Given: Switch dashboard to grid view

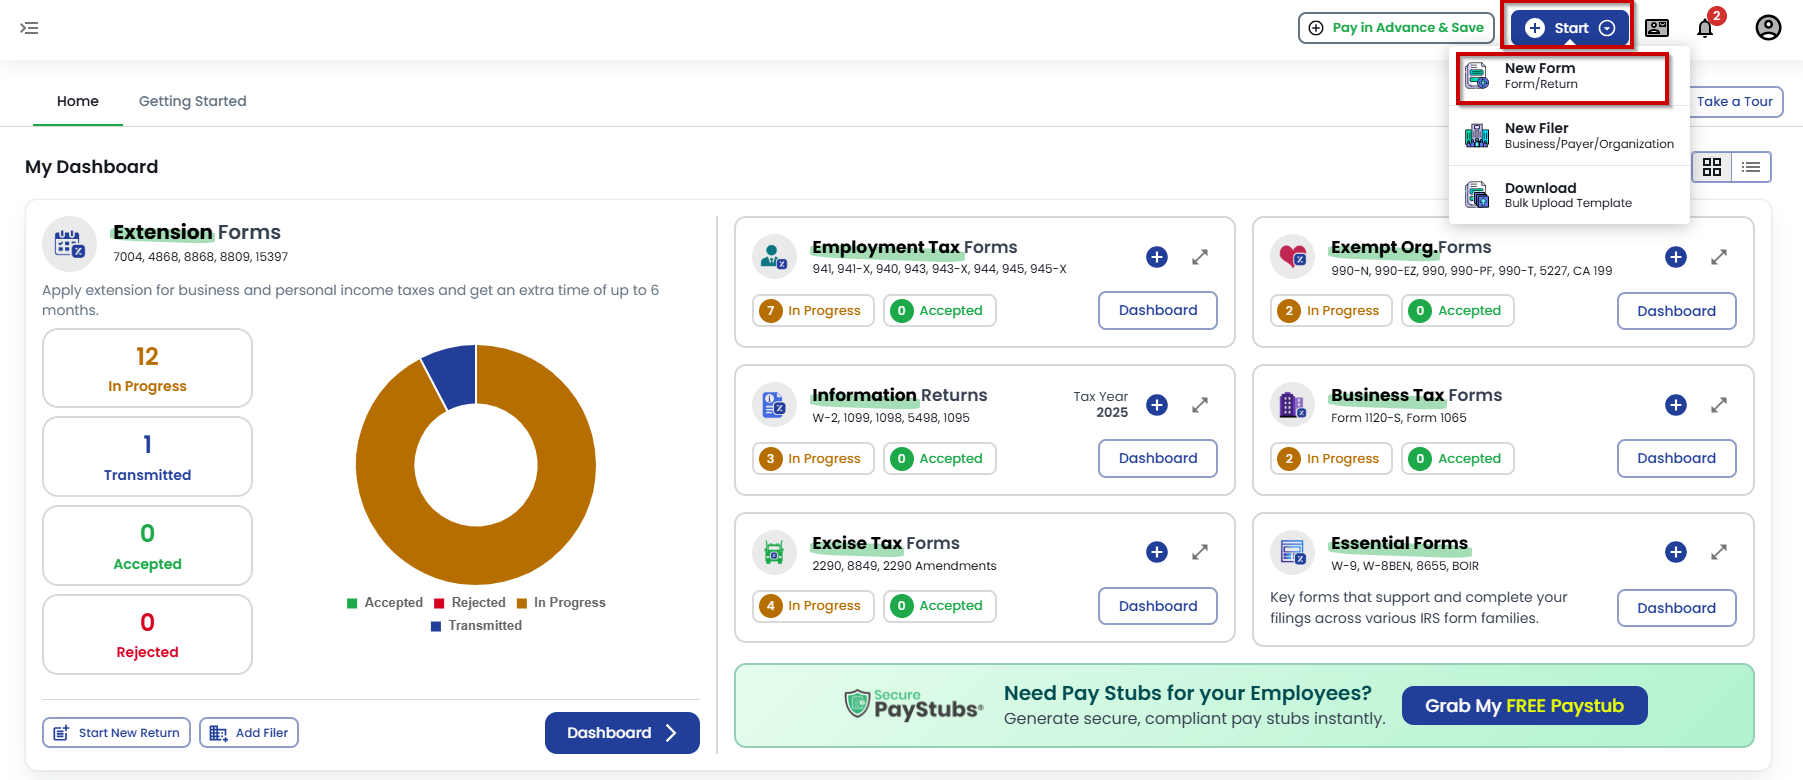Looking at the screenshot, I should [1712, 167].
